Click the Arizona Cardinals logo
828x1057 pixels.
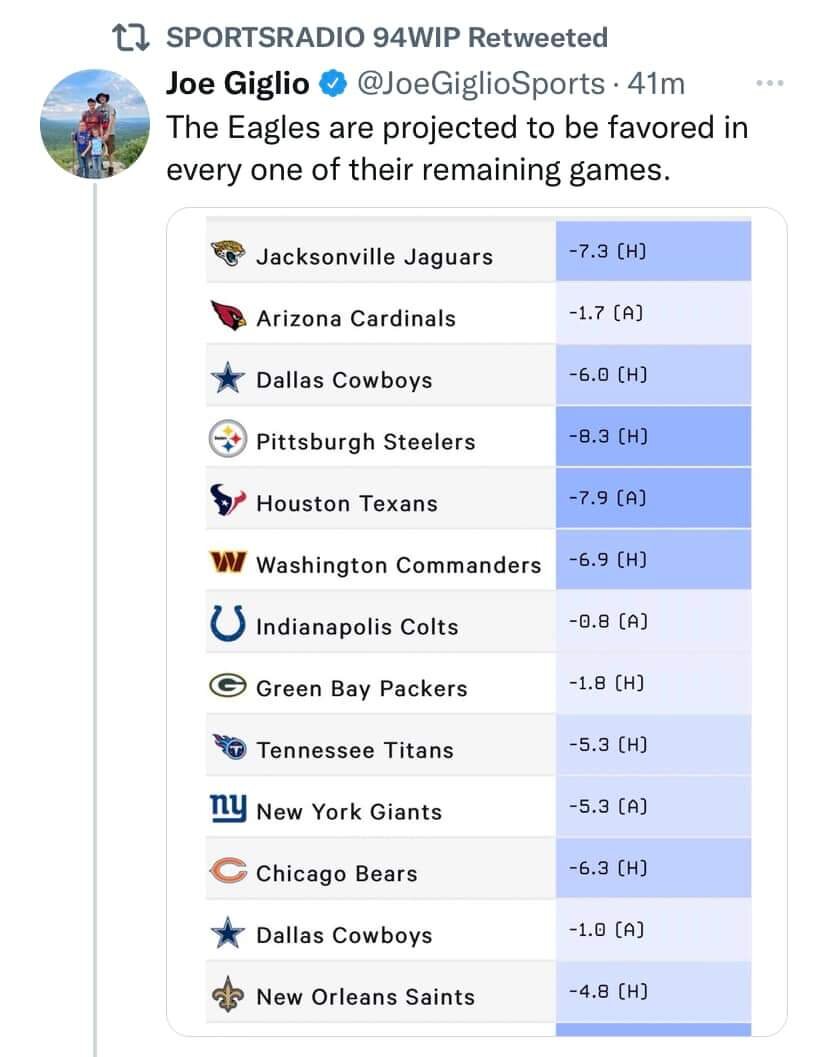[x=228, y=317]
